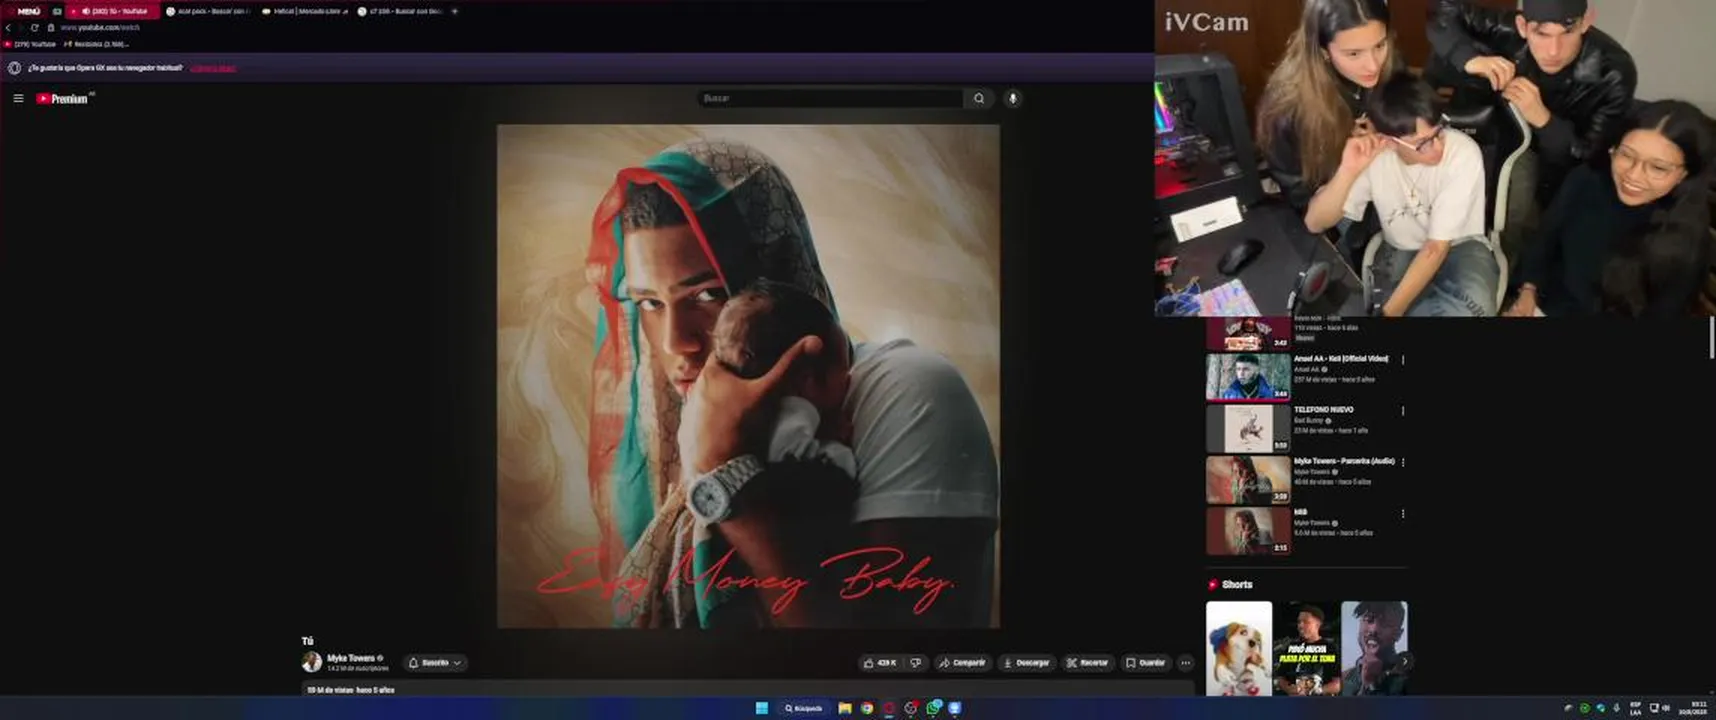Switch to the Mercado Libre tab

pyautogui.click(x=304, y=11)
